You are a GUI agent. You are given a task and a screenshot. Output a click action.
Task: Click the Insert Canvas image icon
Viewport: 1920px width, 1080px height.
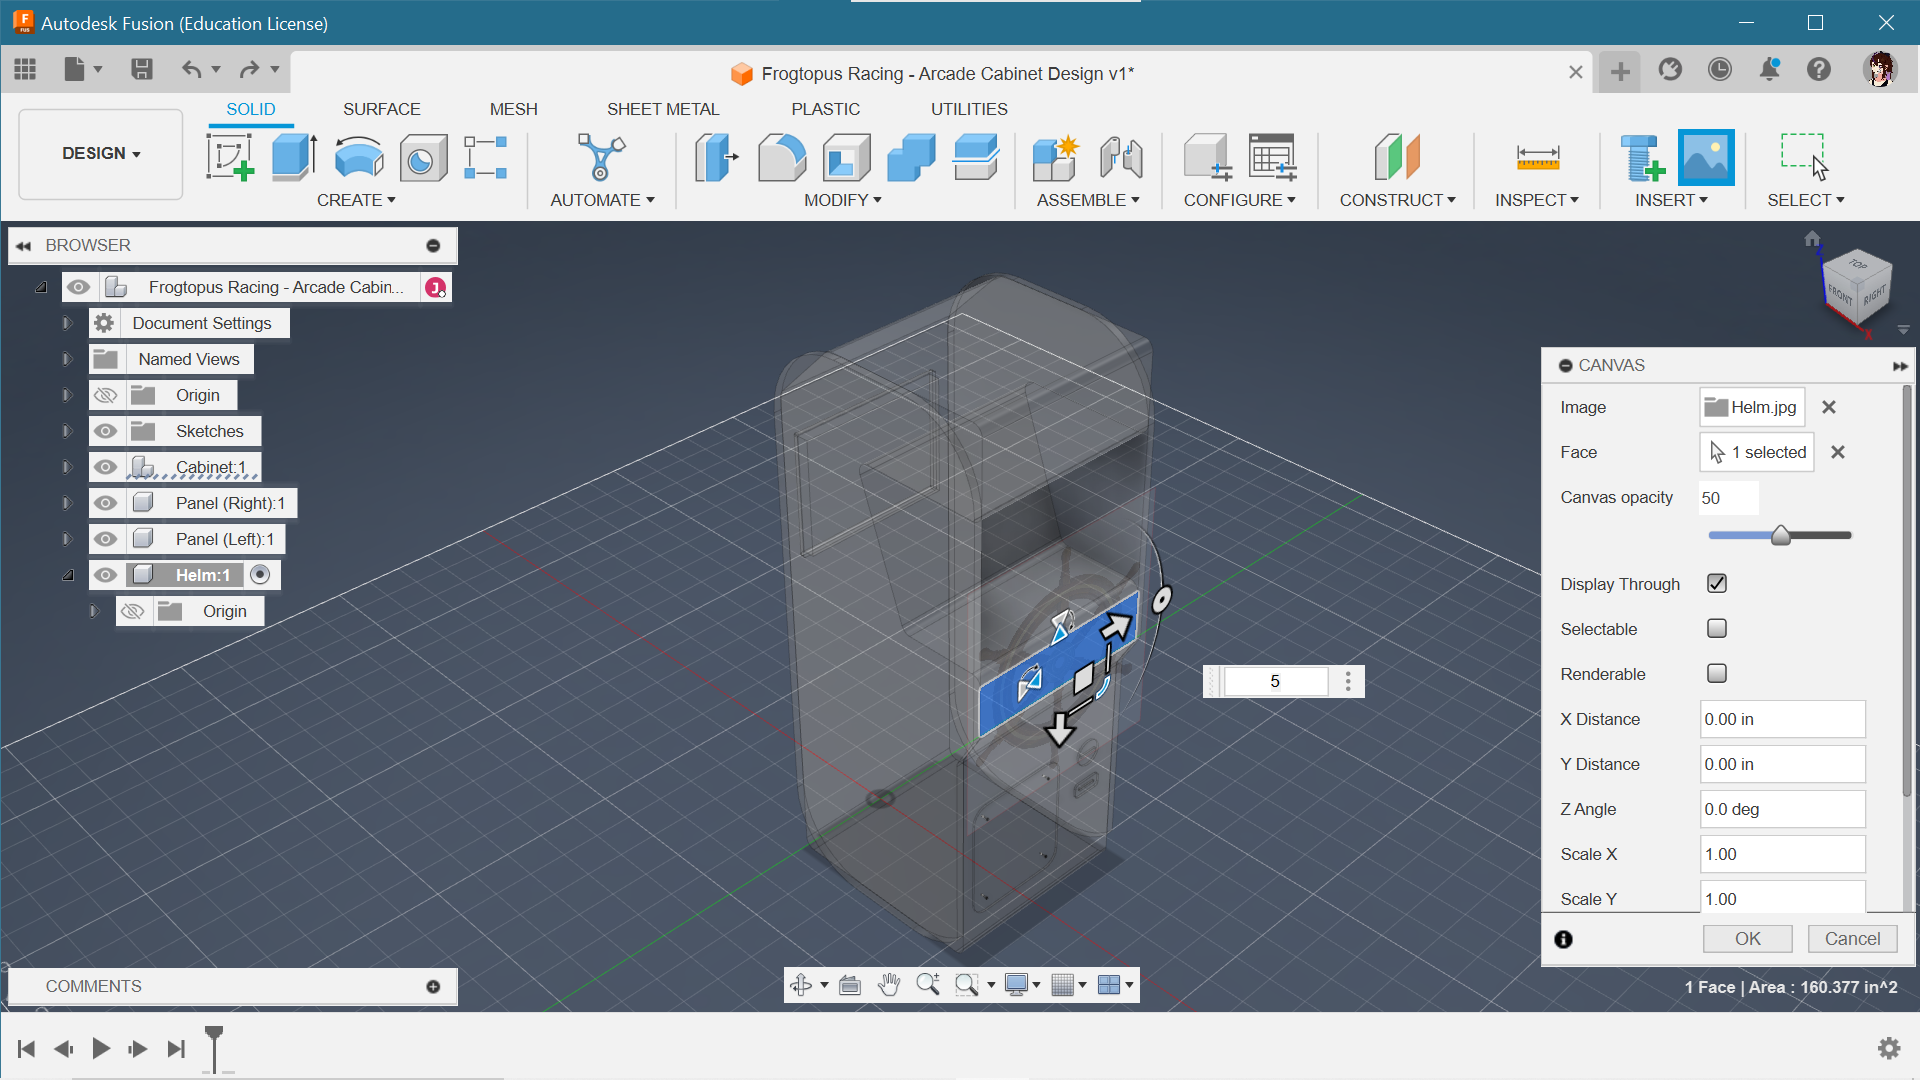click(1706, 157)
